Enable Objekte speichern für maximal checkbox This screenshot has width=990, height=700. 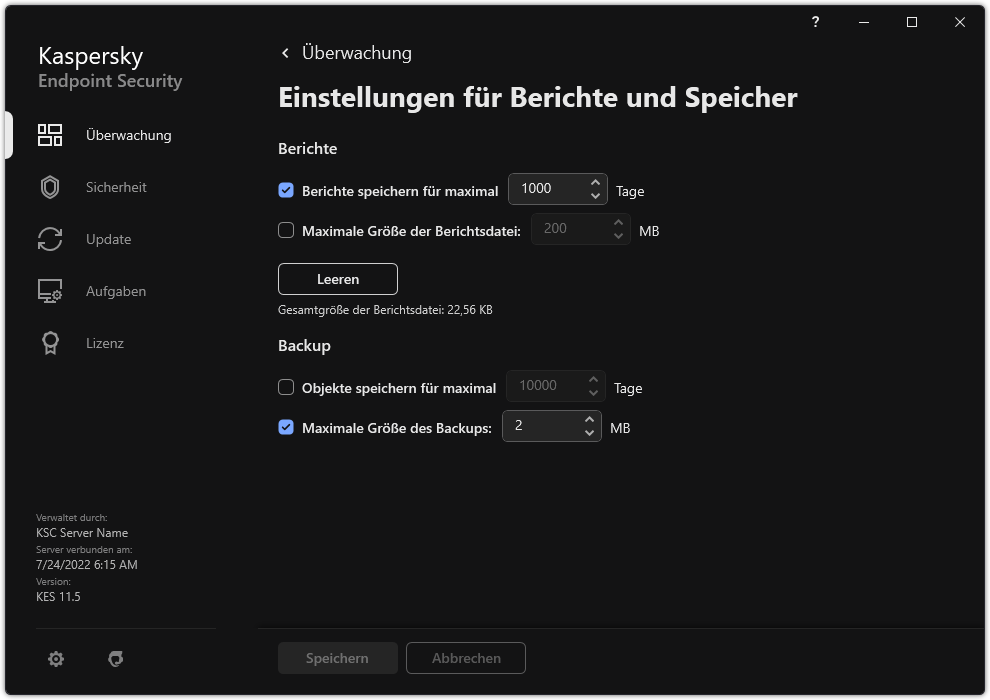[285, 387]
